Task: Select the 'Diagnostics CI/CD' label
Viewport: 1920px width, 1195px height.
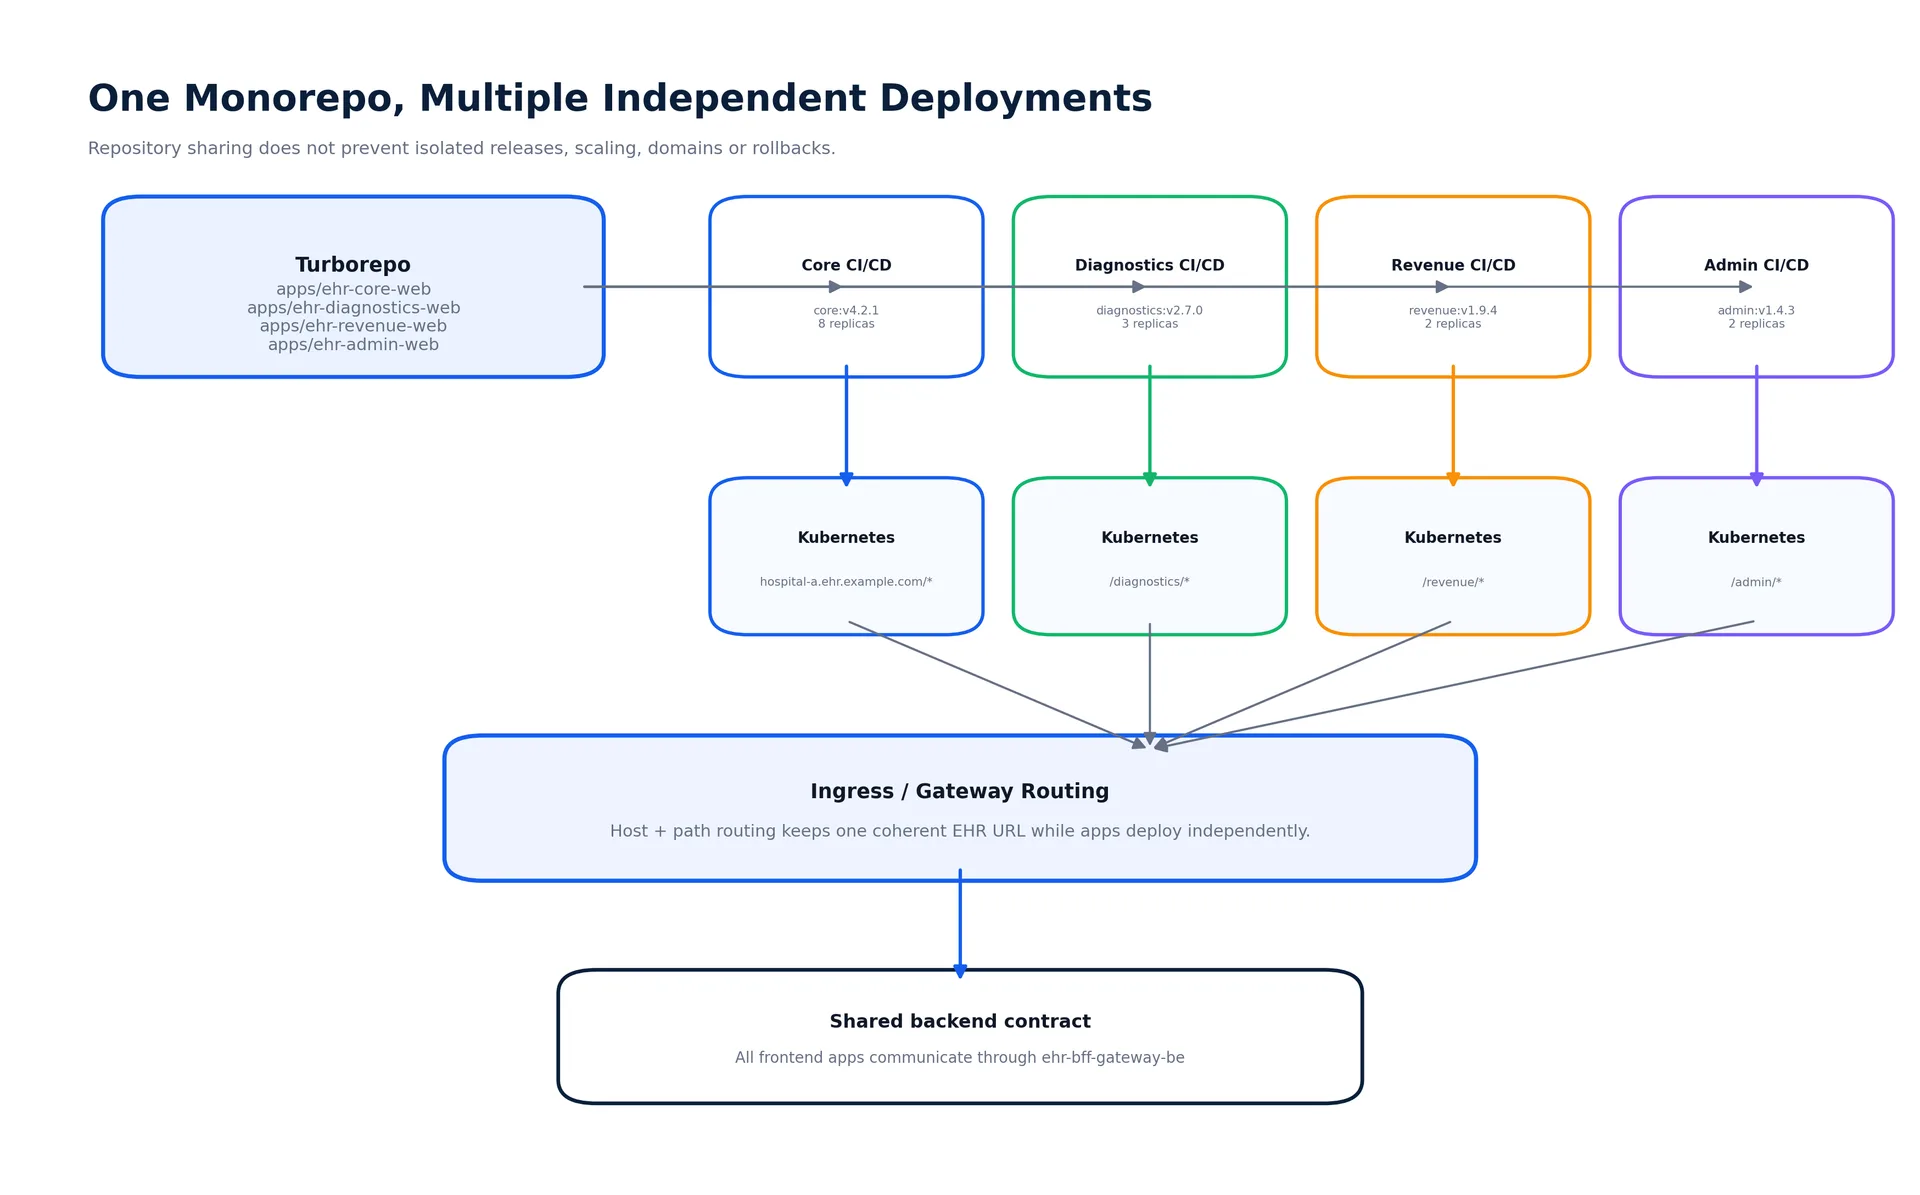Action: click(1149, 265)
